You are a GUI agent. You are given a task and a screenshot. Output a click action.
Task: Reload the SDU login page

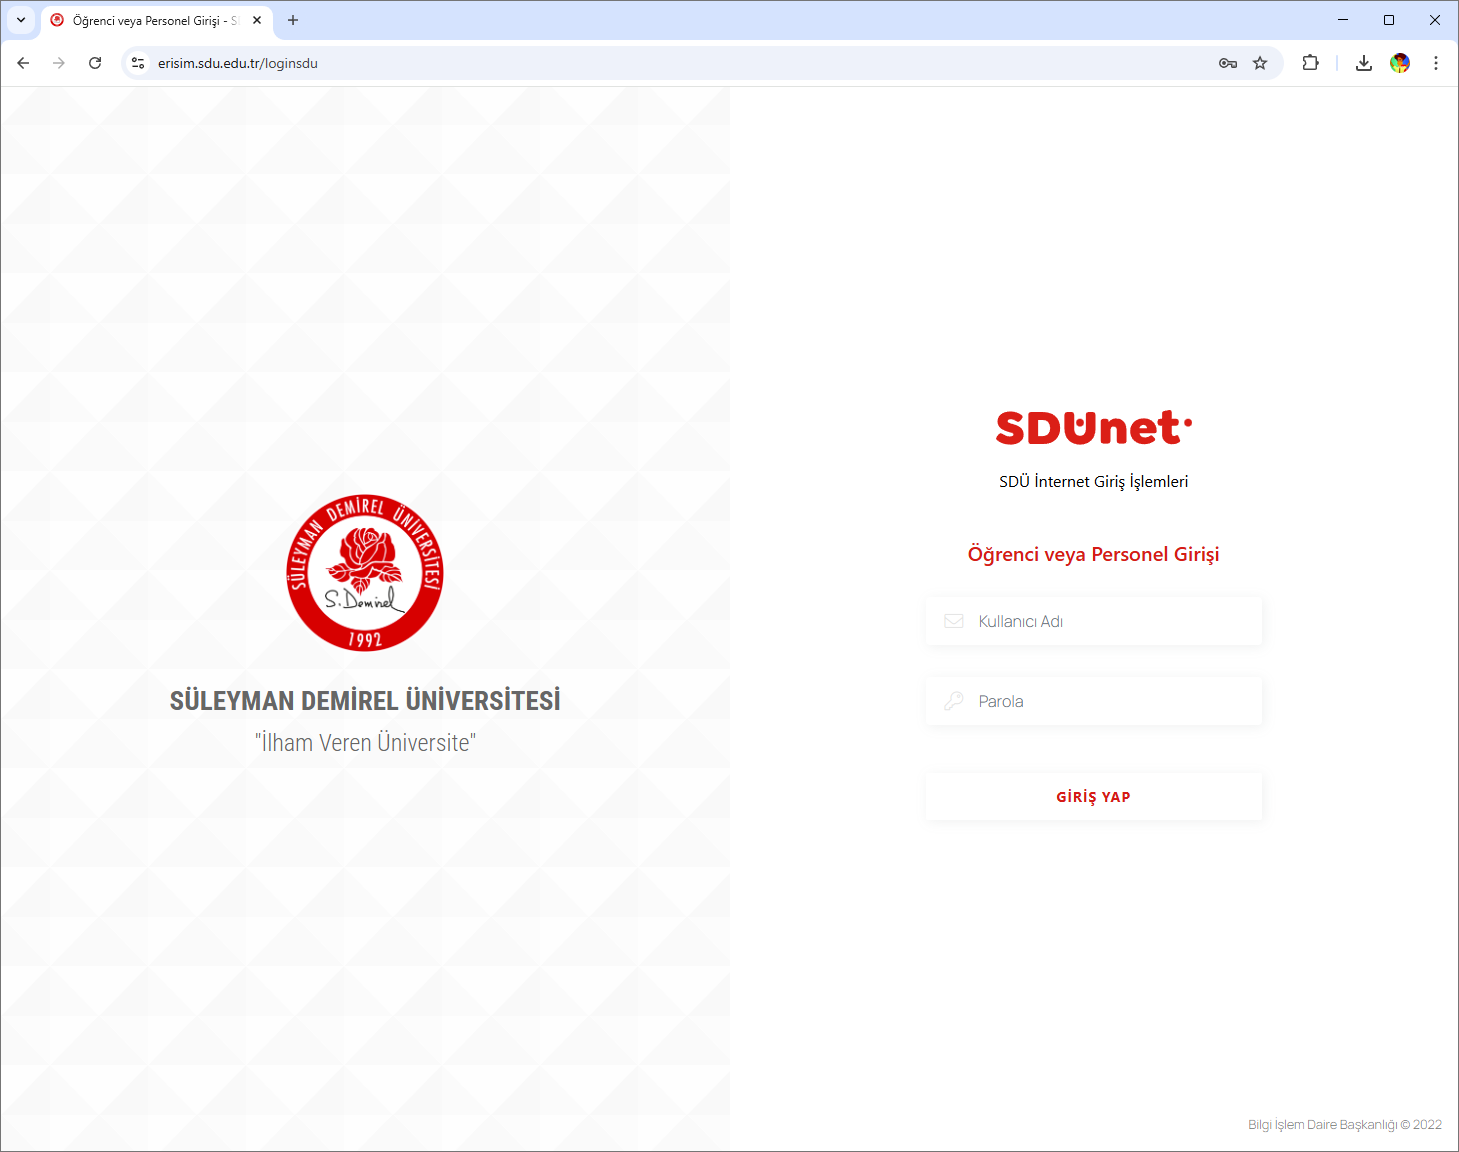click(x=95, y=63)
